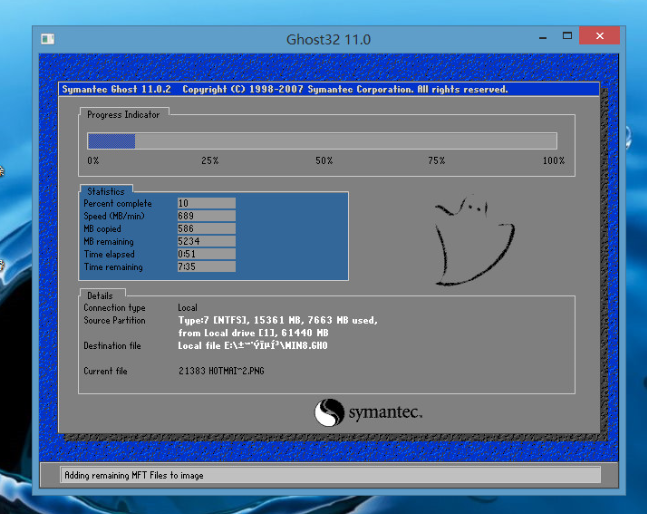Click the 25% progress marker label

(x=210, y=161)
